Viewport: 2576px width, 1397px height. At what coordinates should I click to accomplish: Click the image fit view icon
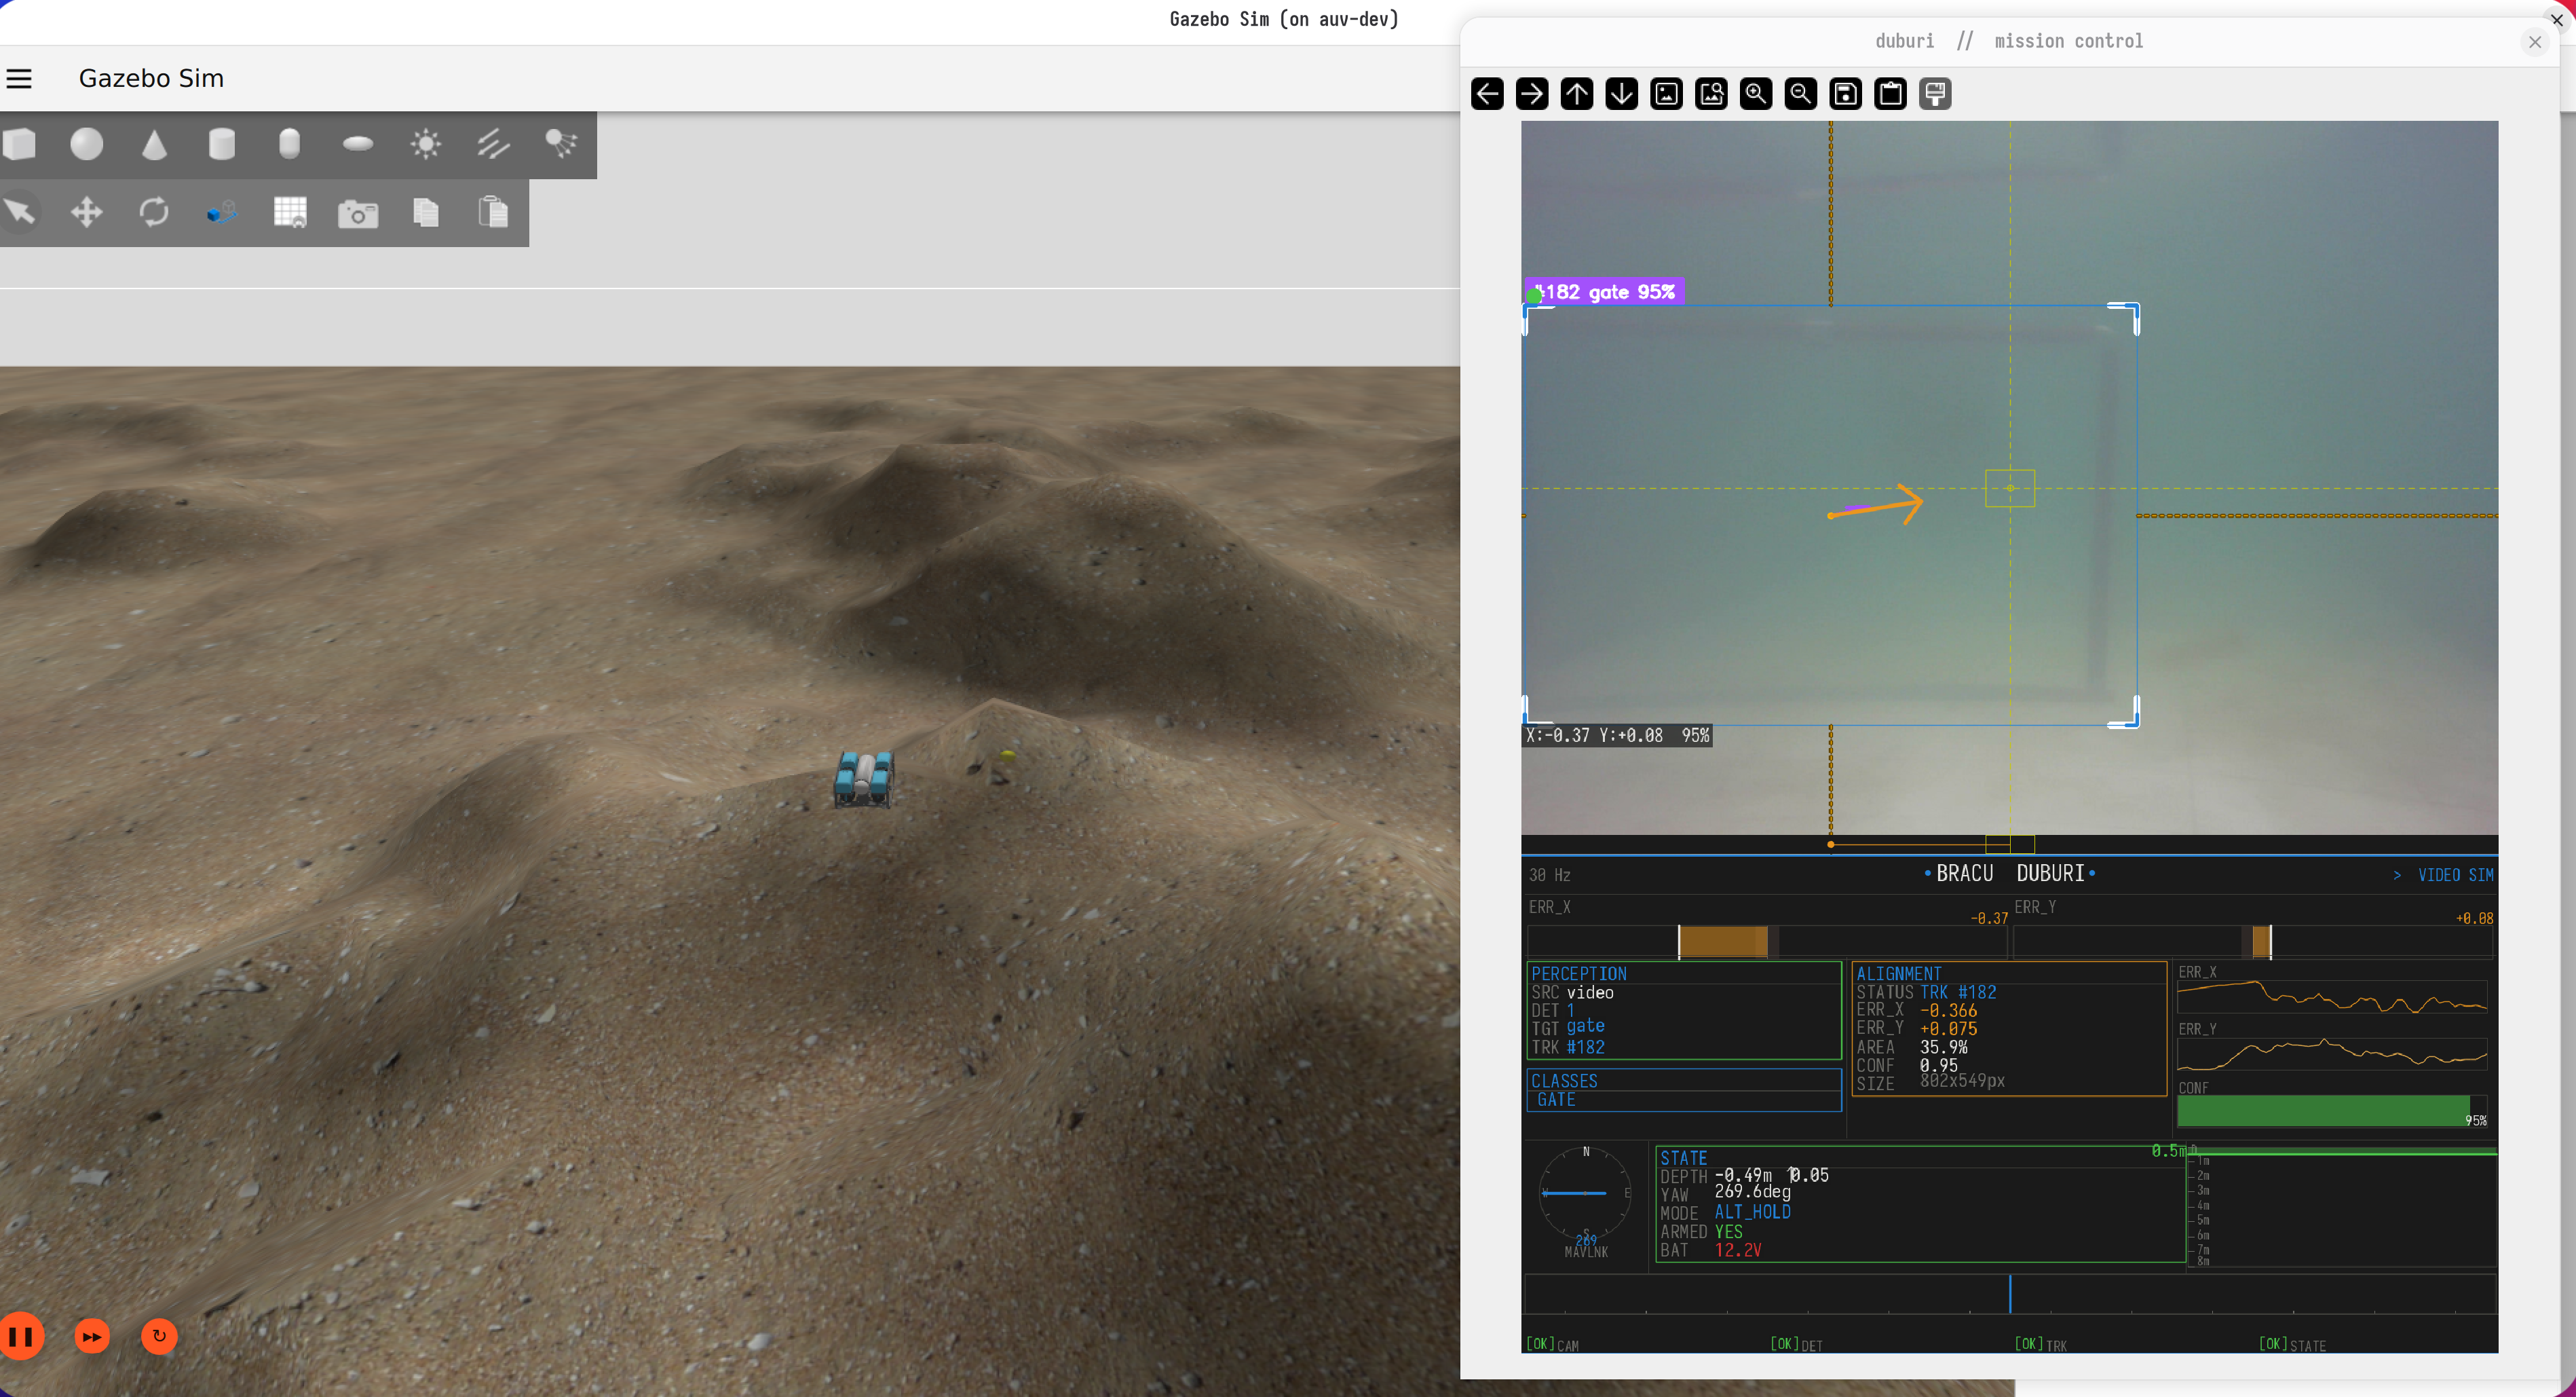pyautogui.click(x=1667, y=94)
